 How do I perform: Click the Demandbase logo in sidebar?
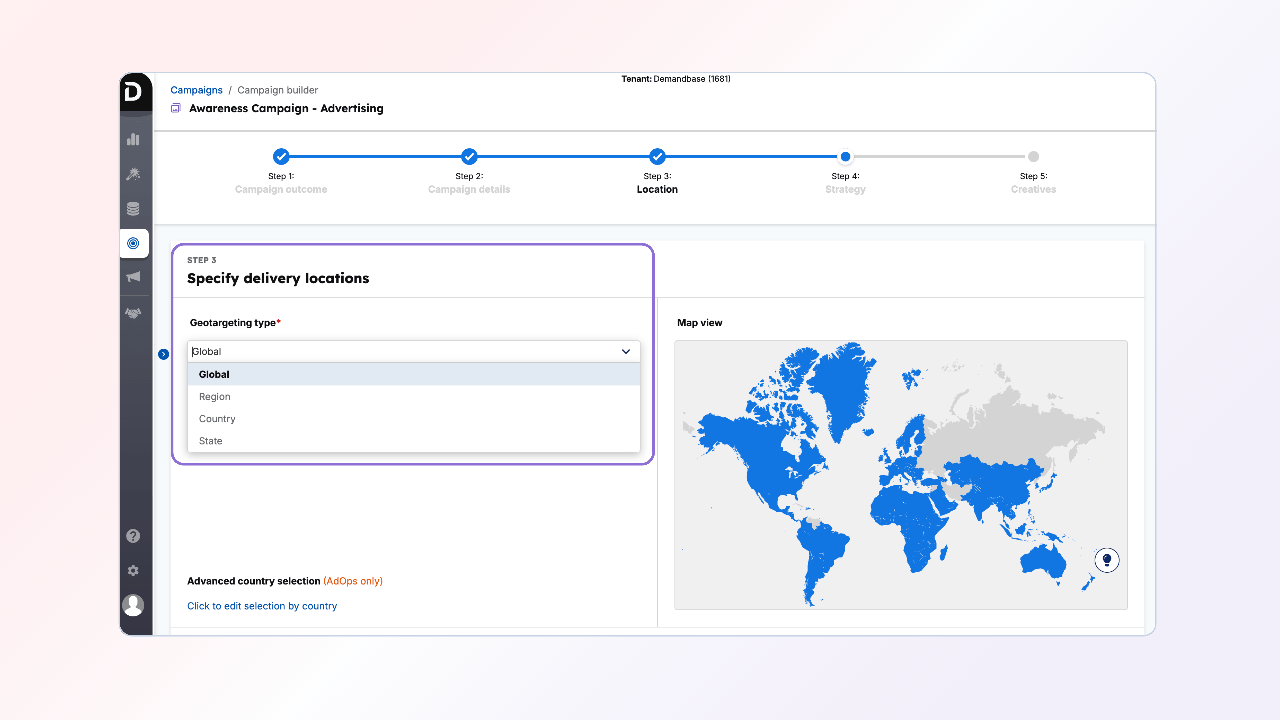coord(134,91)
